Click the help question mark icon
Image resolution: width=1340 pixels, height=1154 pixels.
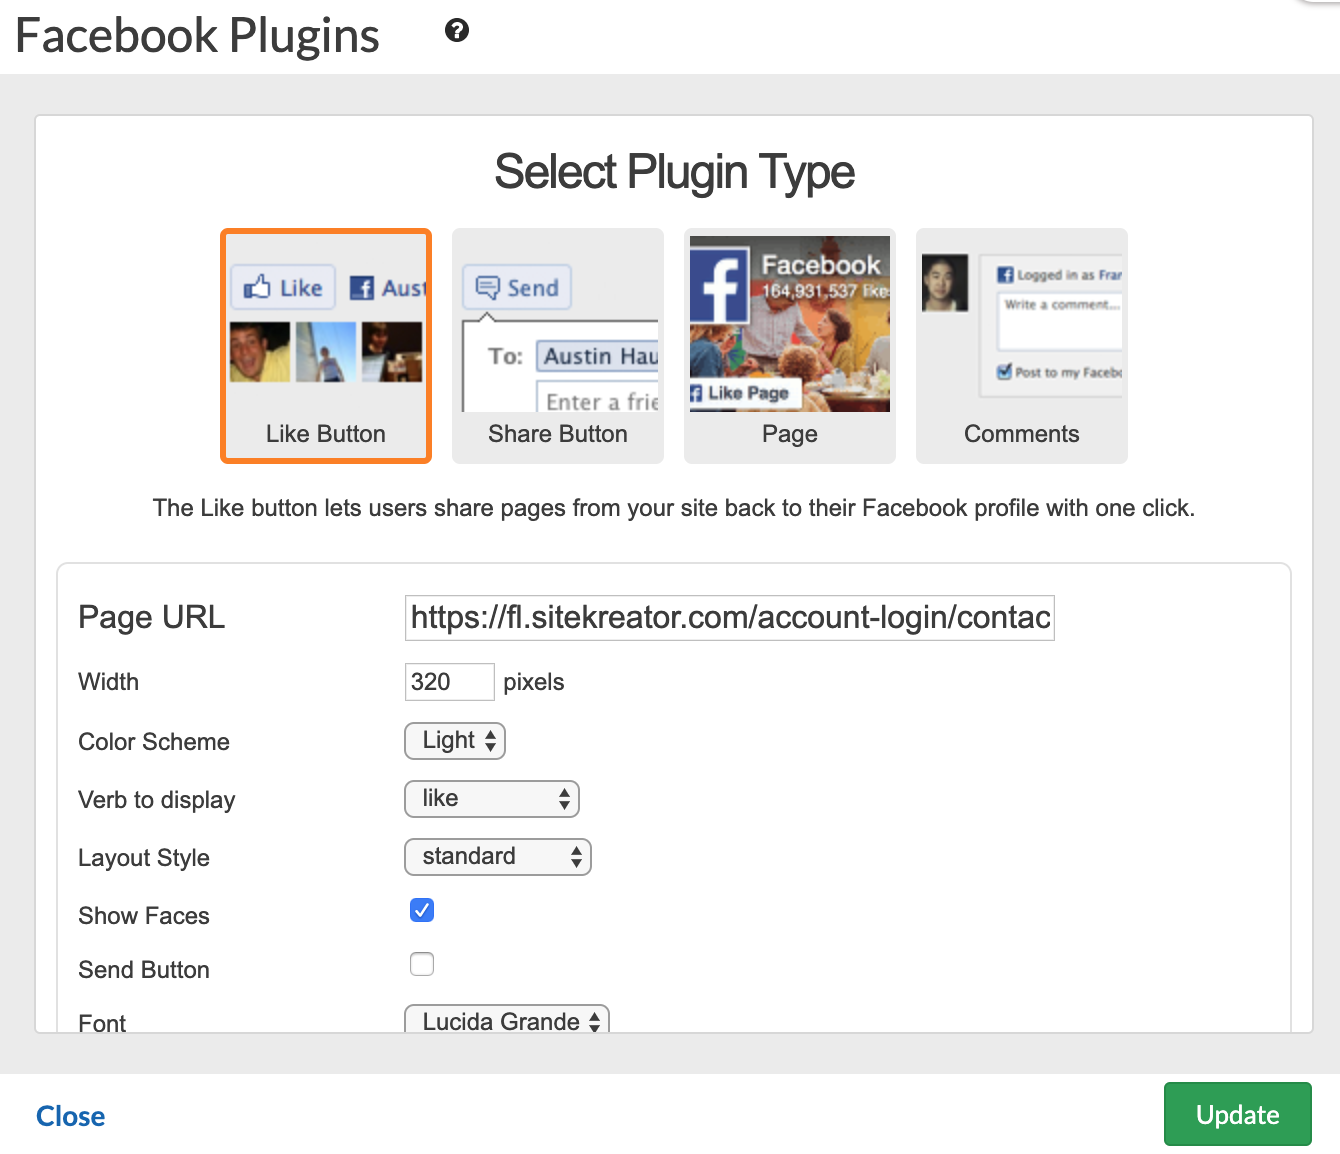457,31
